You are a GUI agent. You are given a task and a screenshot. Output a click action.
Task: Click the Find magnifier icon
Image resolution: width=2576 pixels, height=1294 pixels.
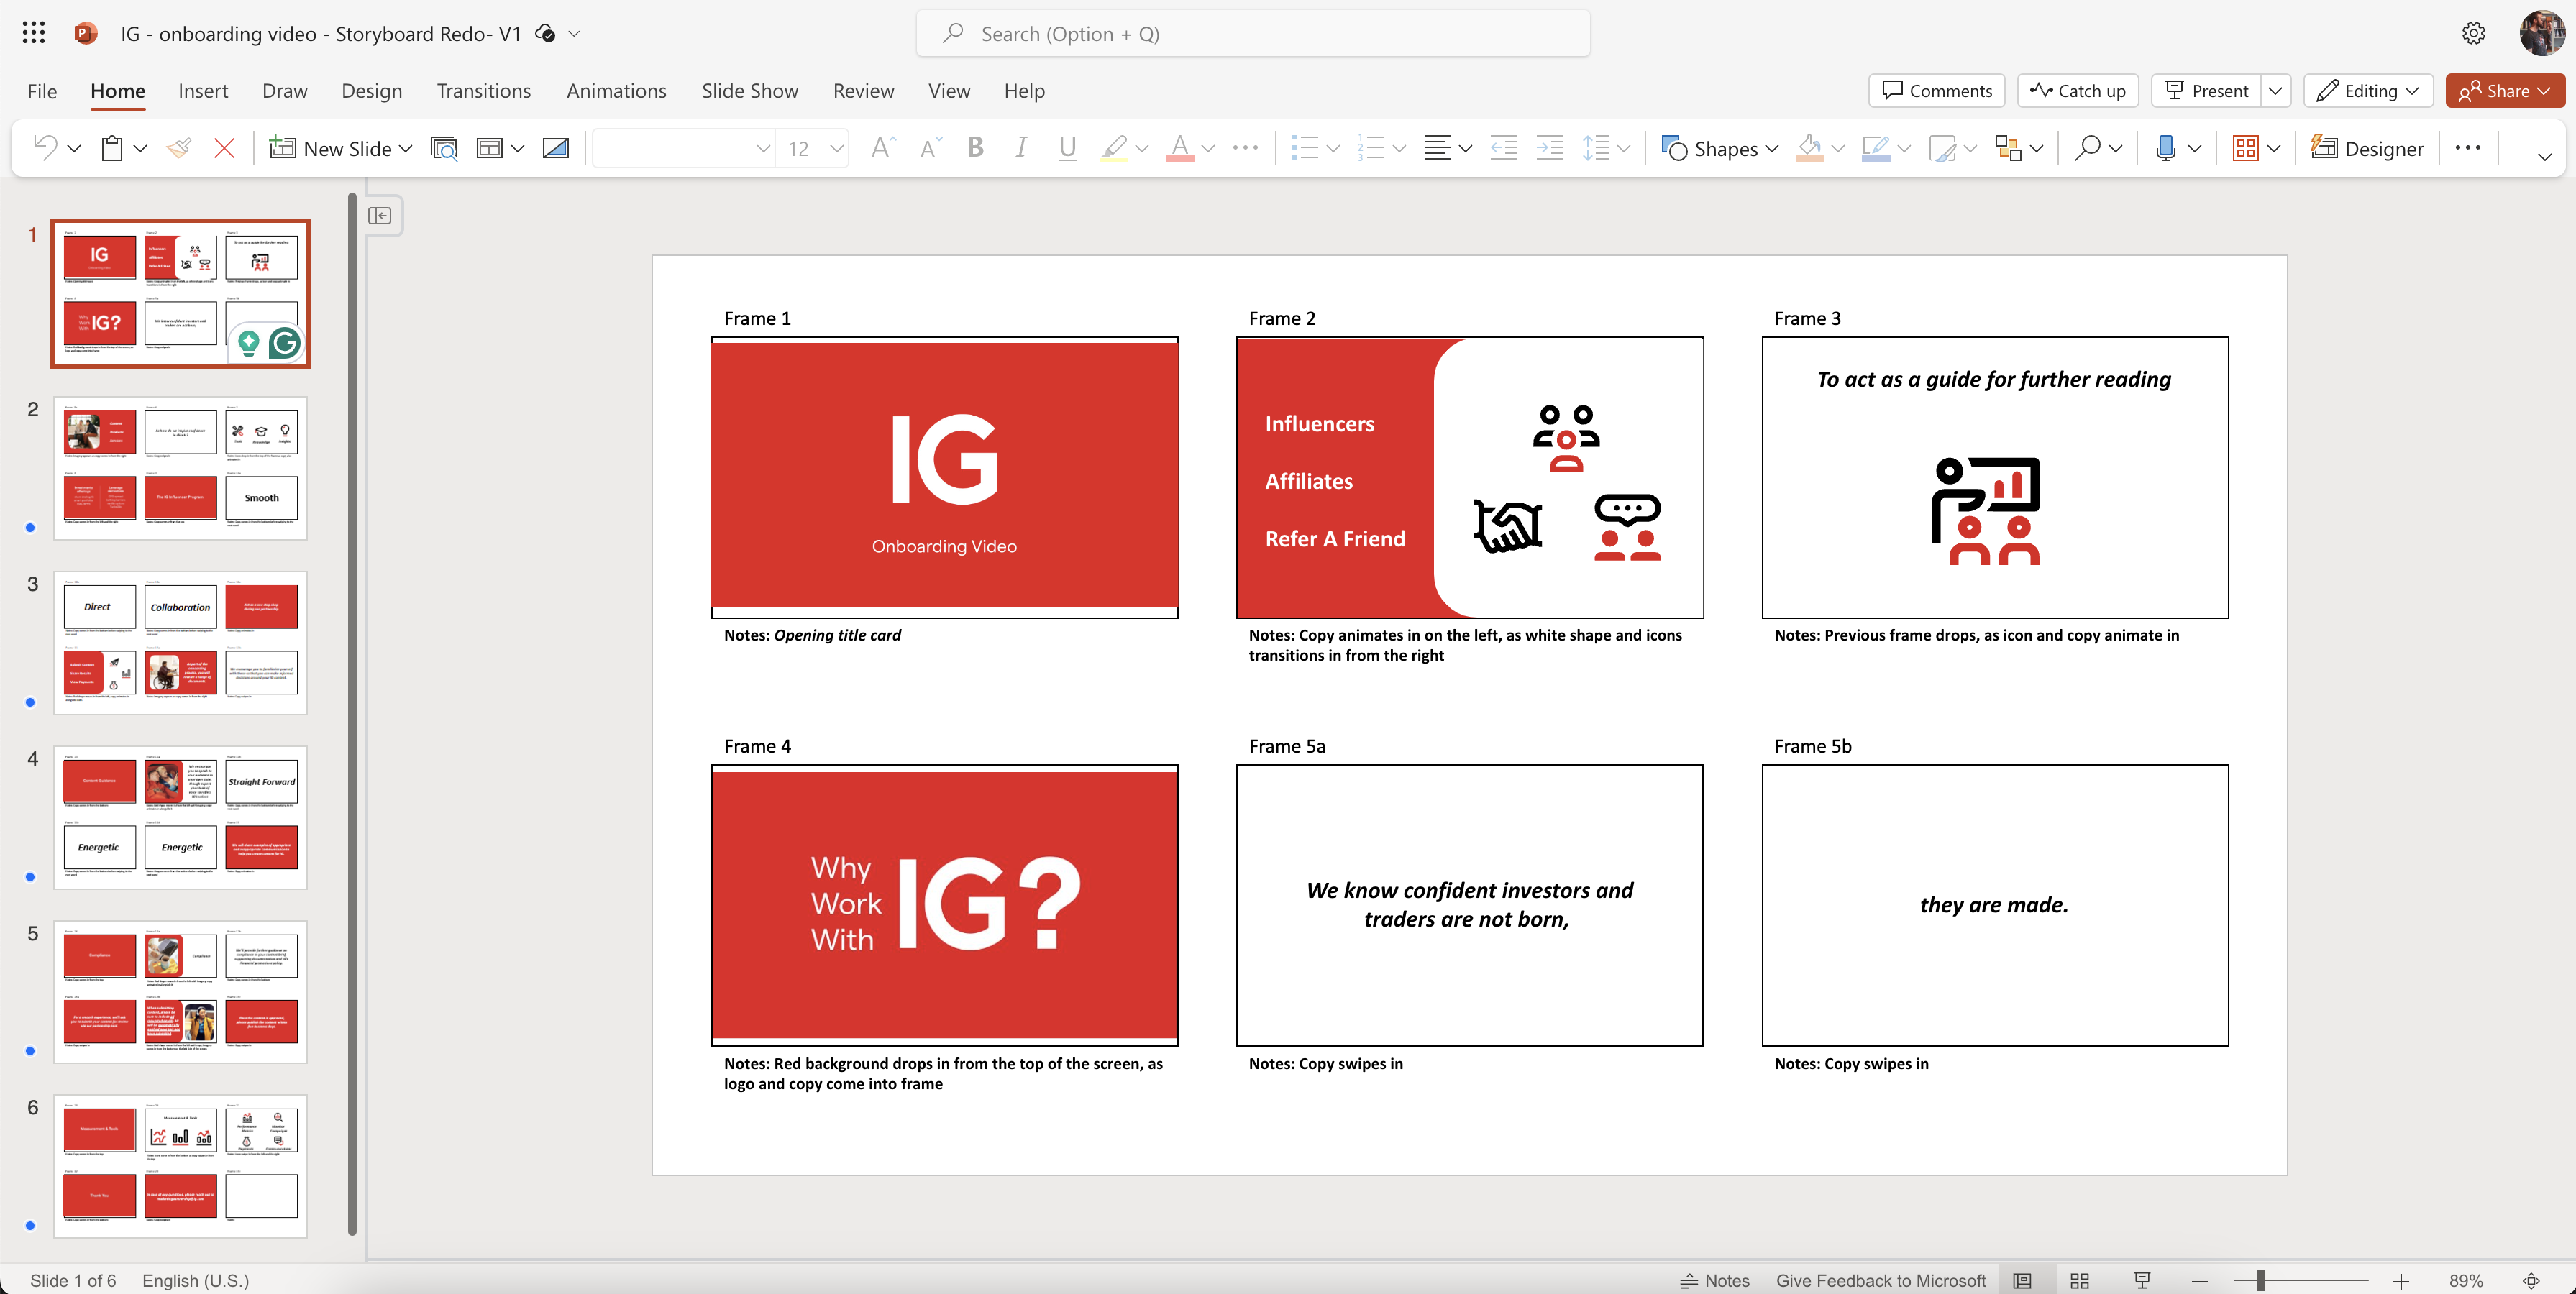point(2087,148)
